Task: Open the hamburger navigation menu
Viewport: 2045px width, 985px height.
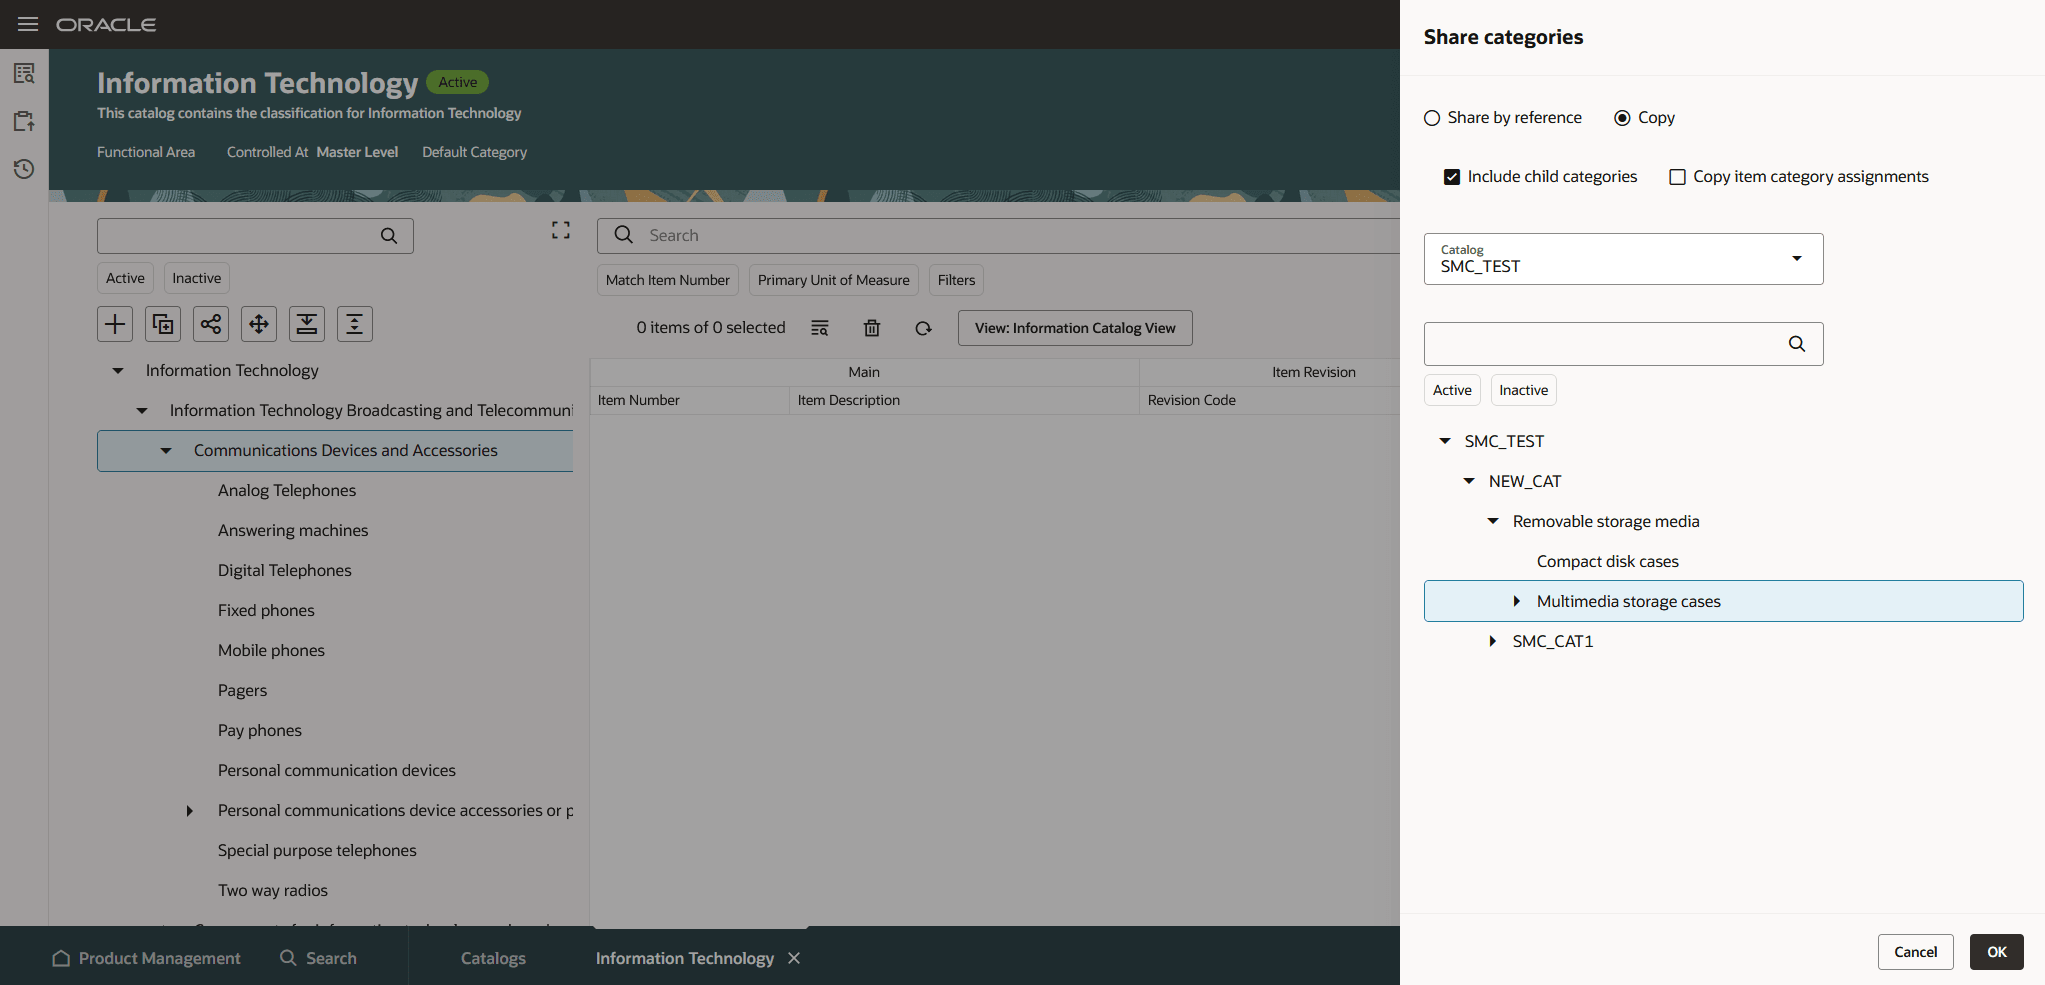Action: point(28,24)
